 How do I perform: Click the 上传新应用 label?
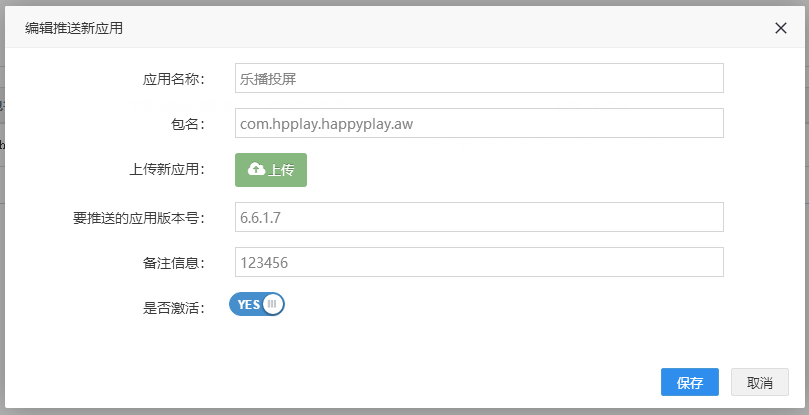click(166, 170)
